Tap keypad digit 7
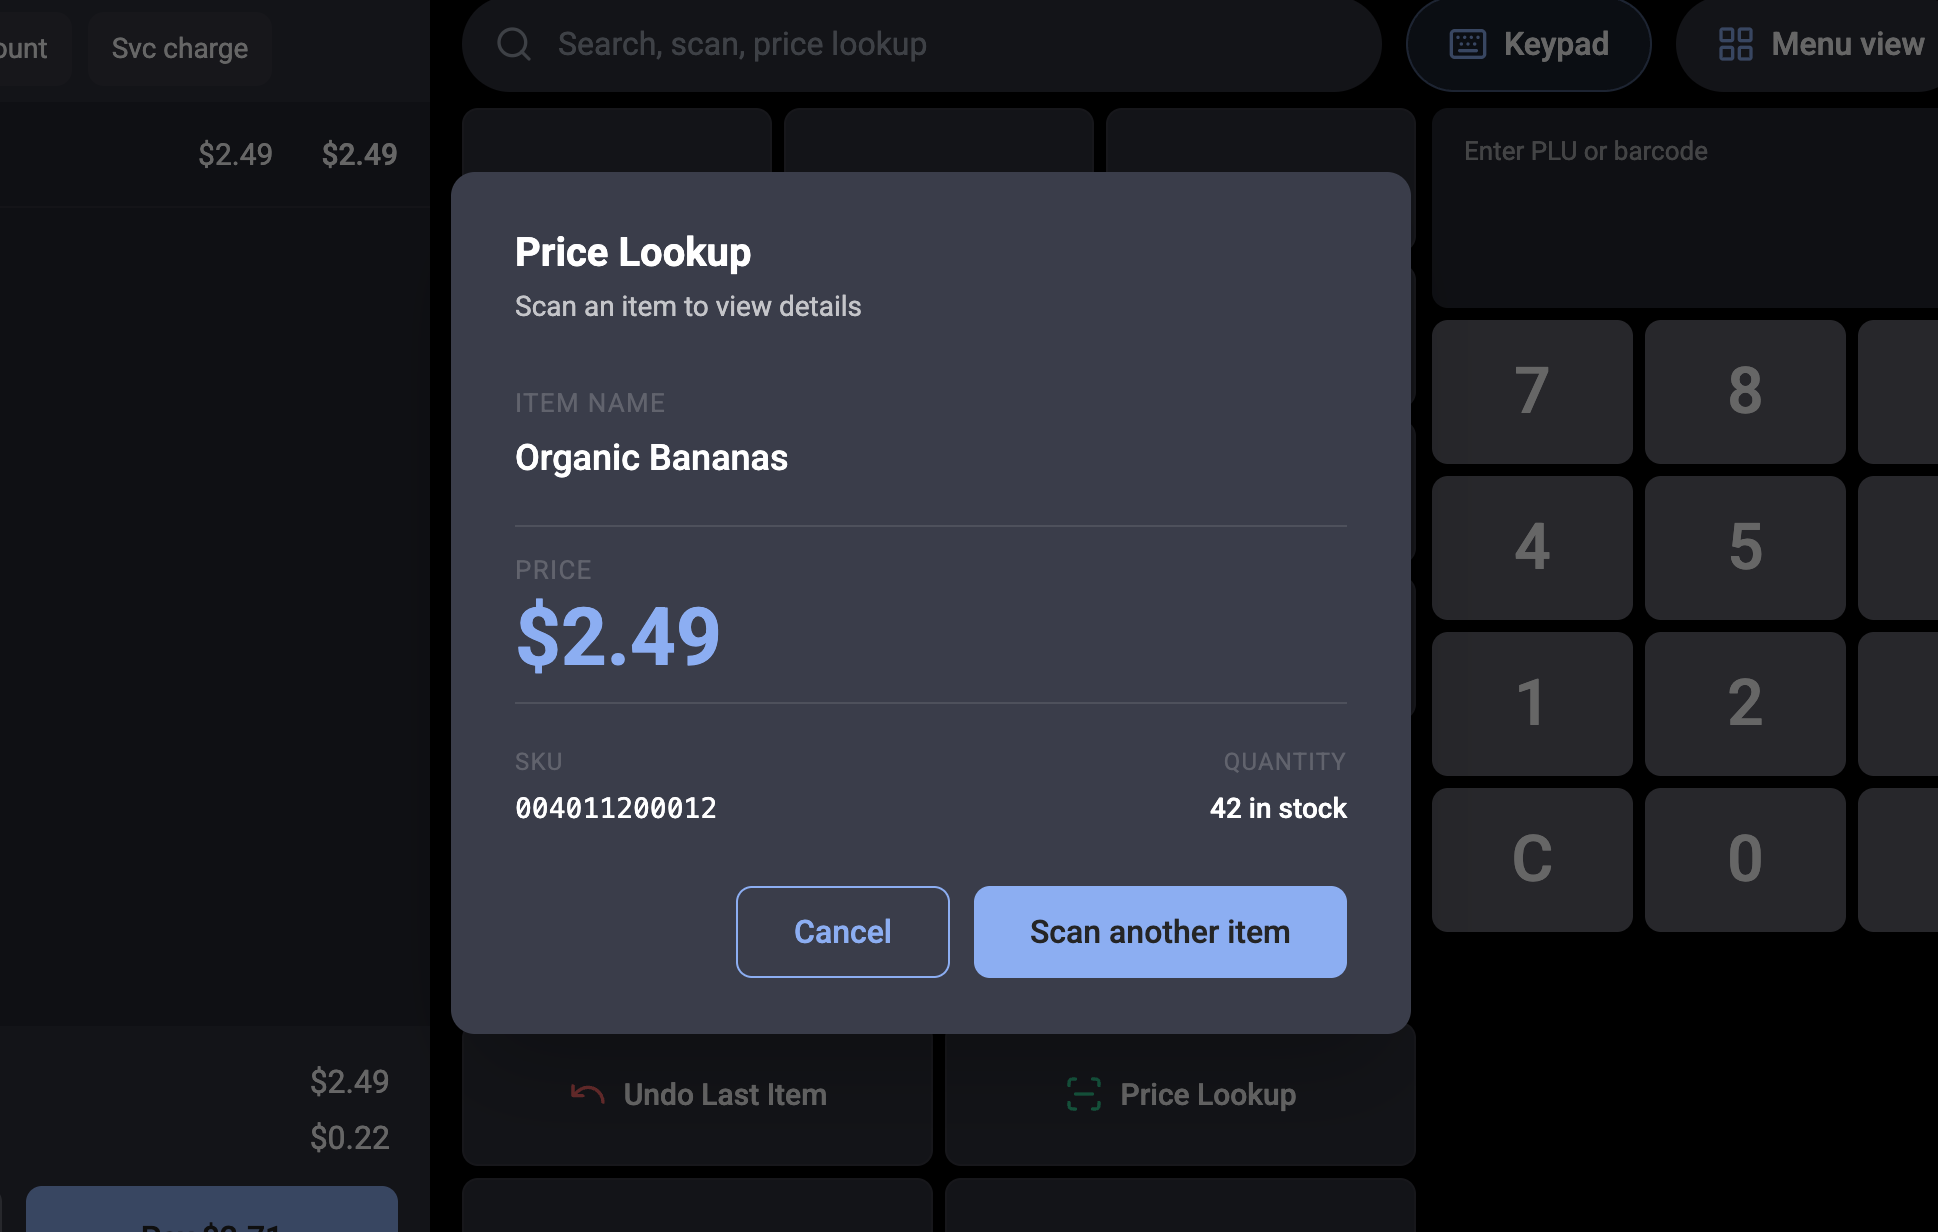1938x1232 pixels. point(1532,391)
